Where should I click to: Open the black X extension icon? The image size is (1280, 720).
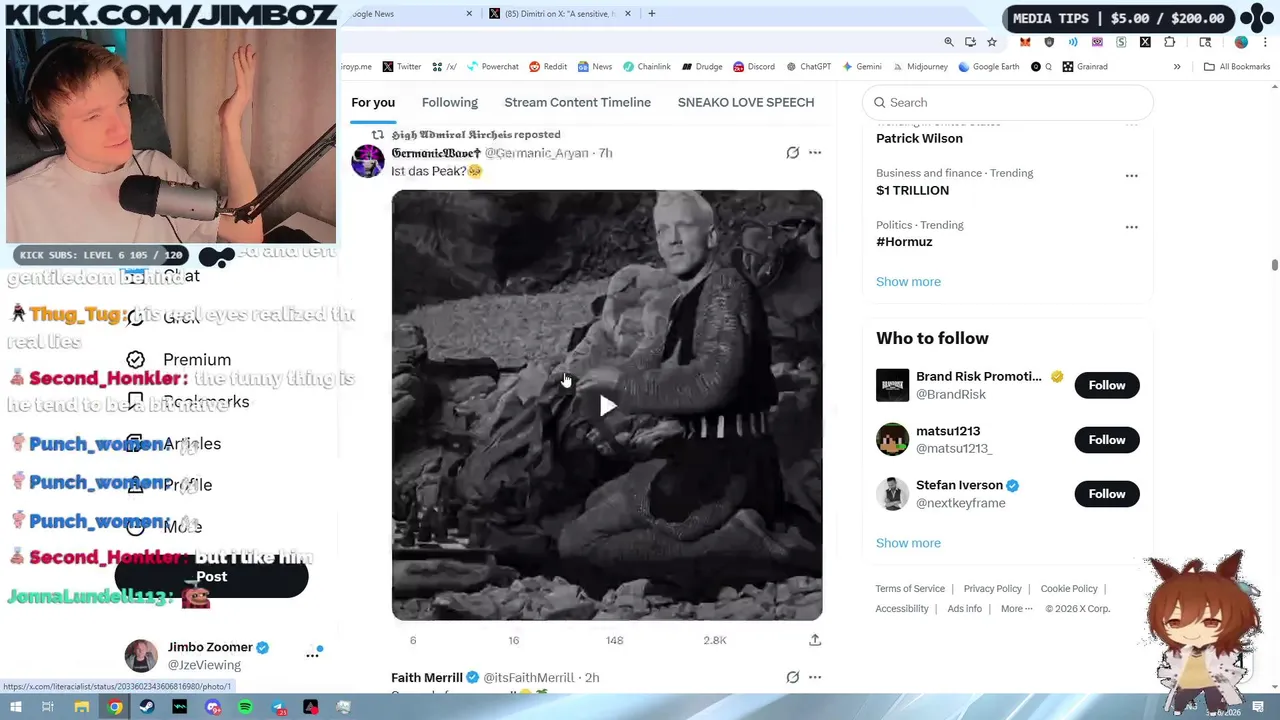tap(1145, 42)
